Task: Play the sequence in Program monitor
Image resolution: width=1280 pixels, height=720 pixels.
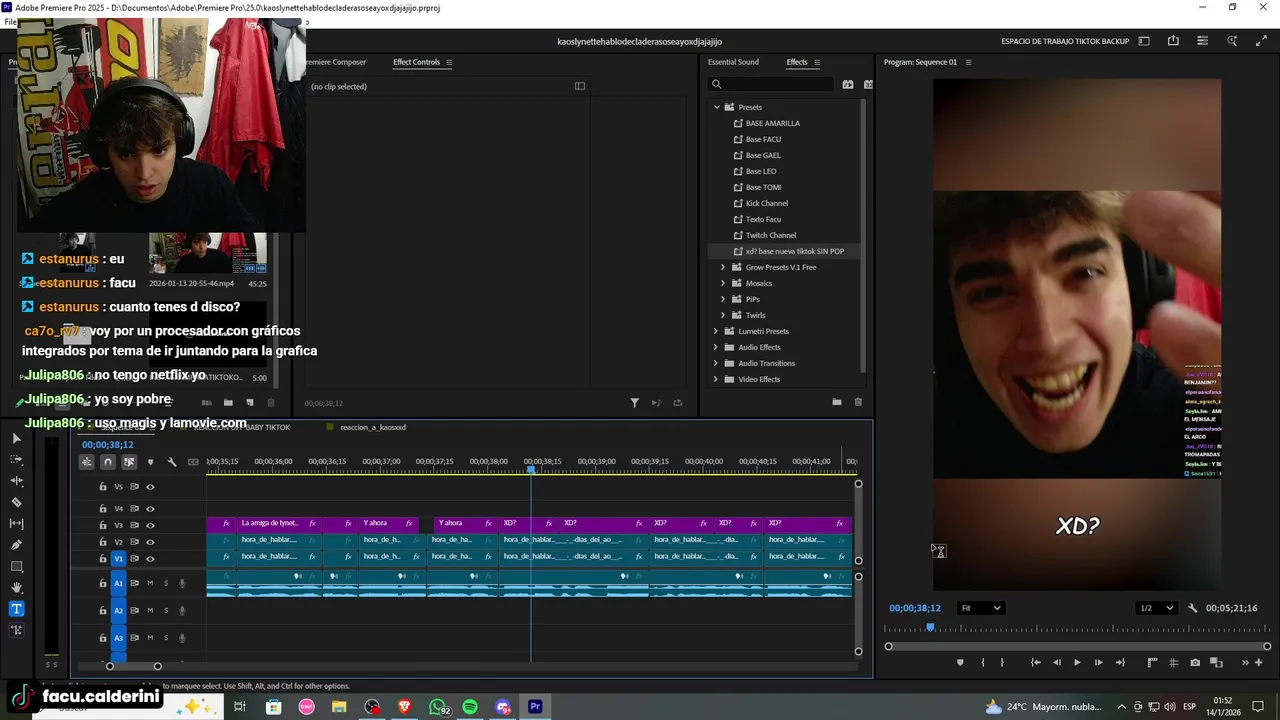Action: coord(1077,663)
